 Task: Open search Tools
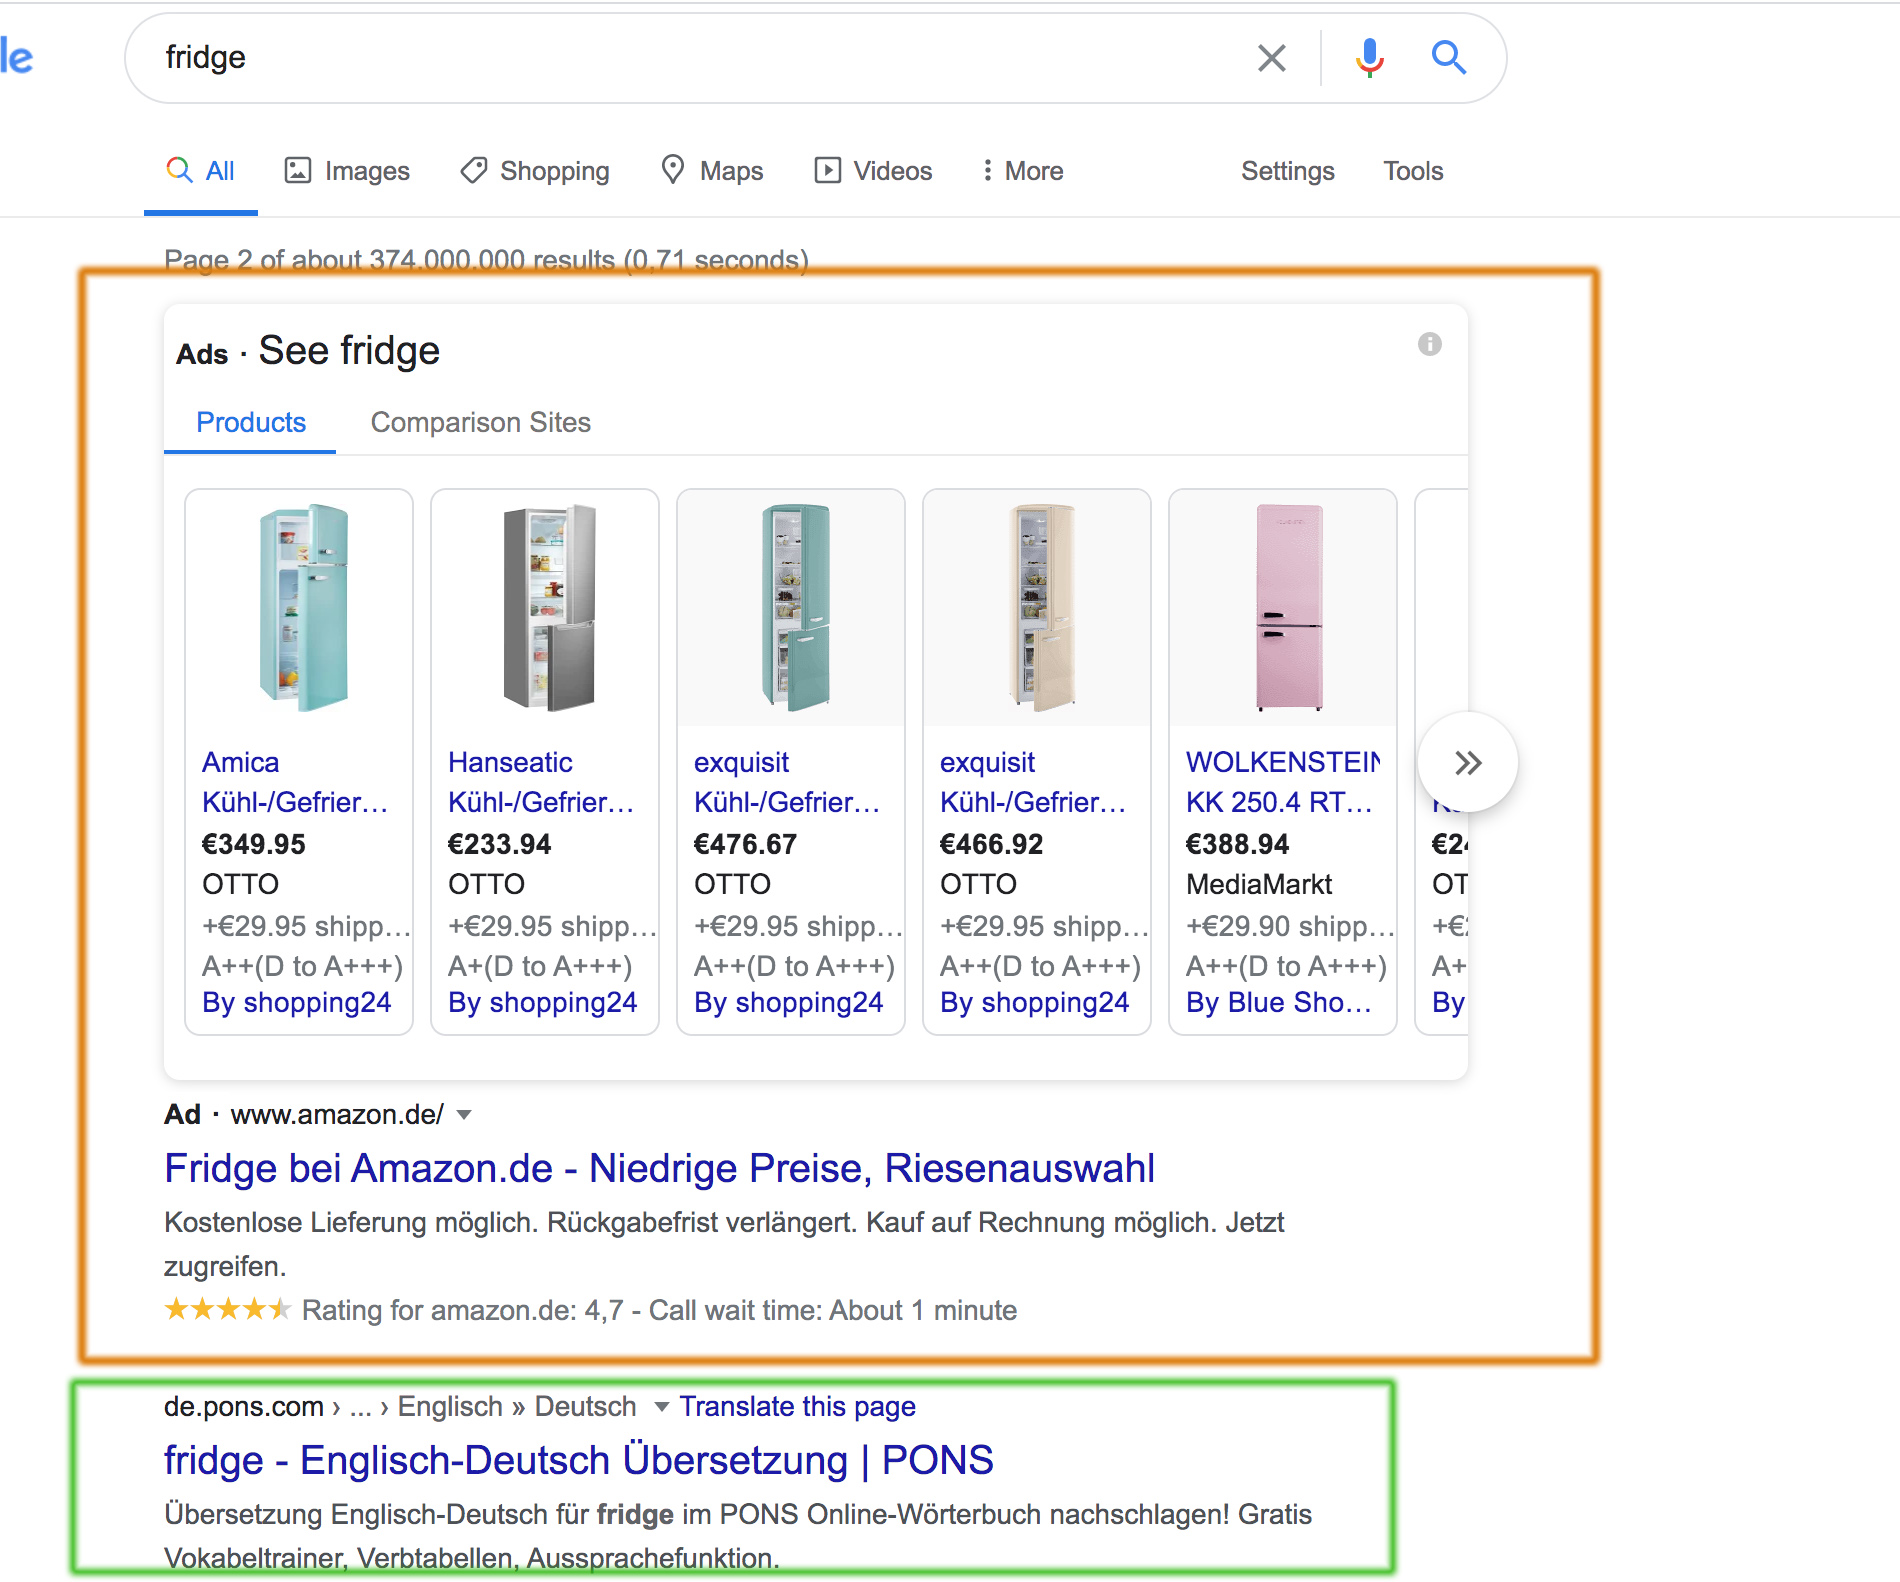(1413, 171)
